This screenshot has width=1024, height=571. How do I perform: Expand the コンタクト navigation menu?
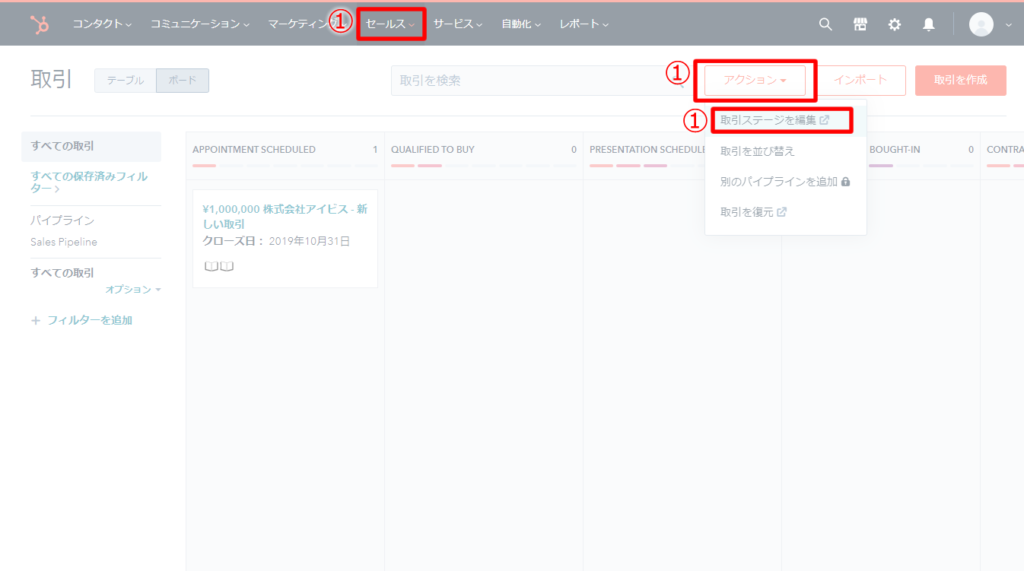coord(102,24)
